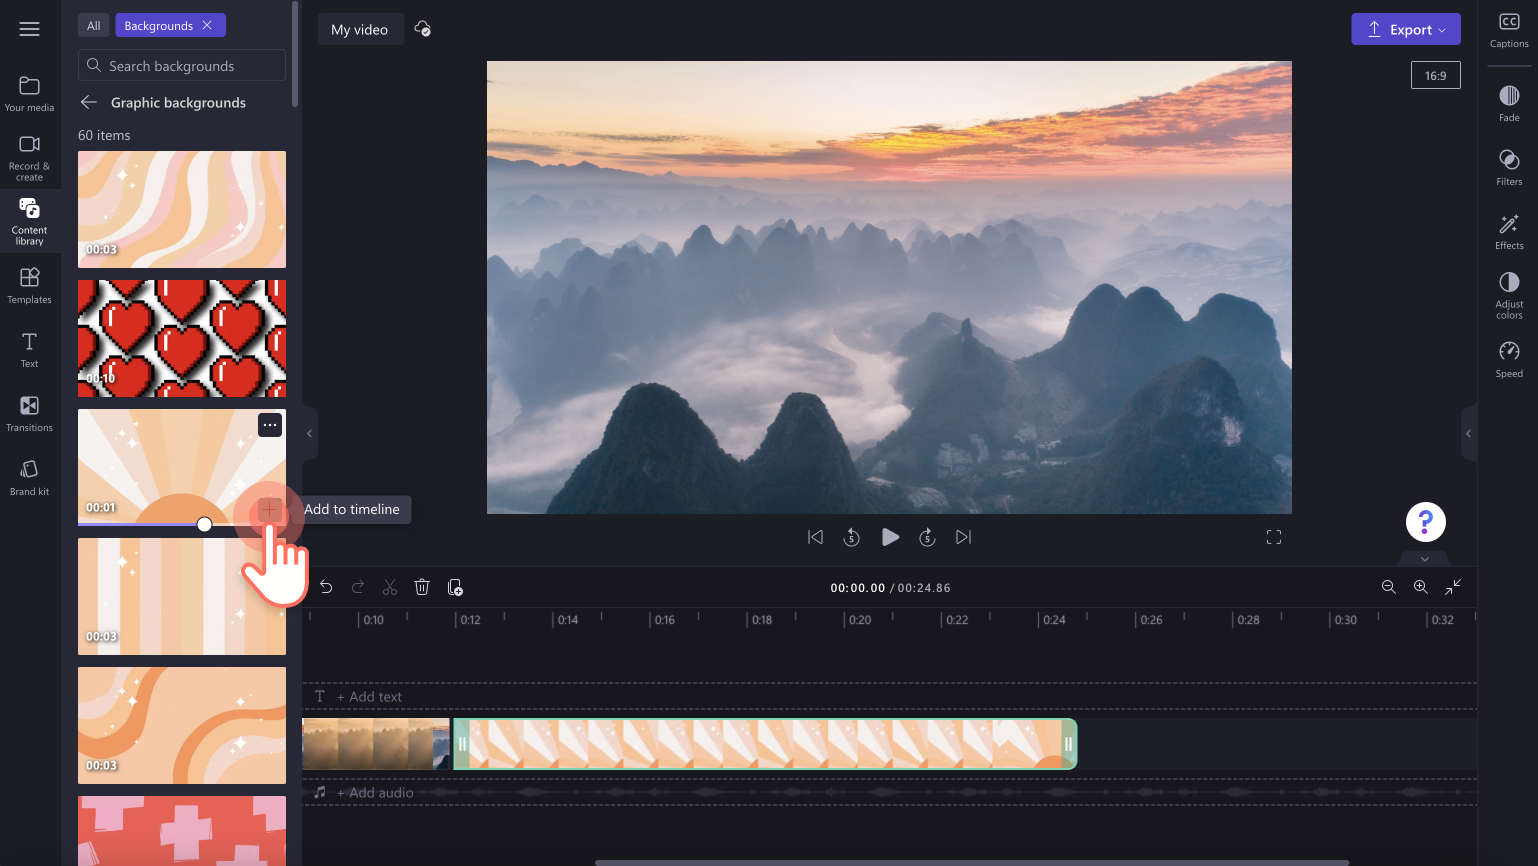Click the horizontal timeline scrollbar
The height and width of the screenshot is (866, 1538).
(x=972, y=862)
